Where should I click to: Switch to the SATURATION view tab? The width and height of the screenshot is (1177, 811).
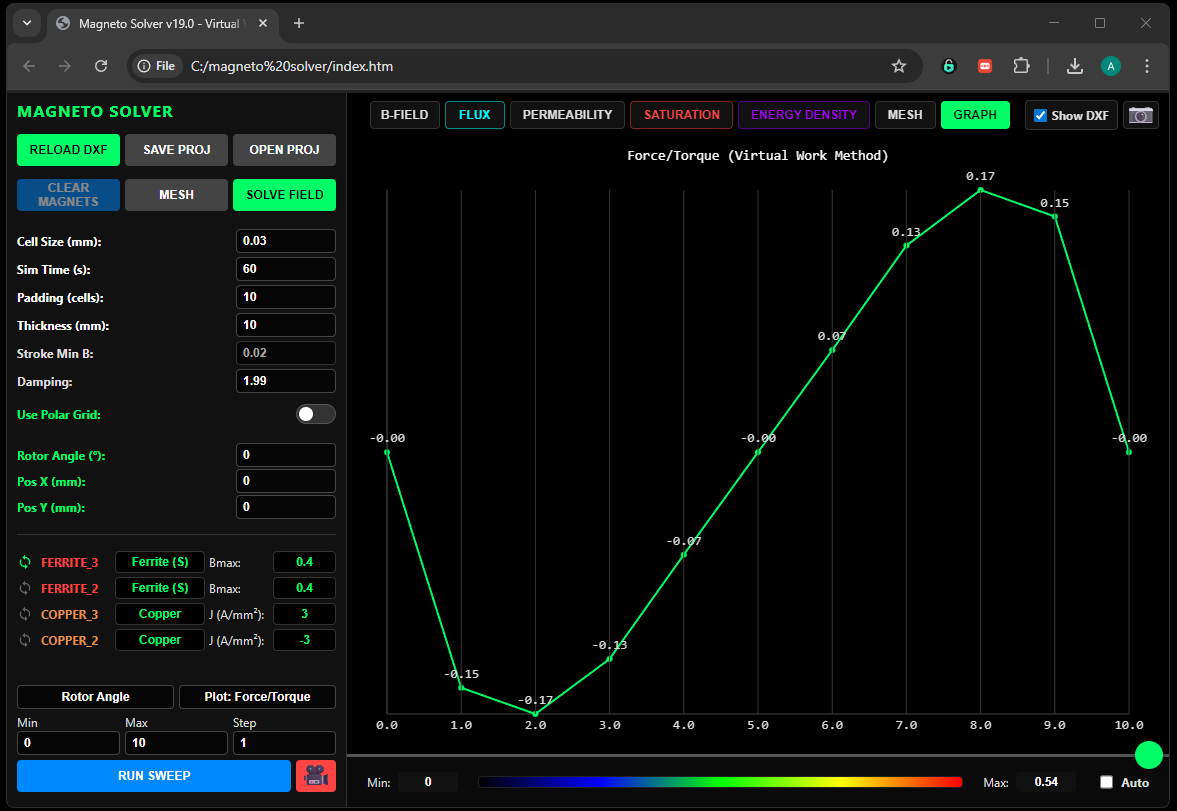[x=681, y=115]
